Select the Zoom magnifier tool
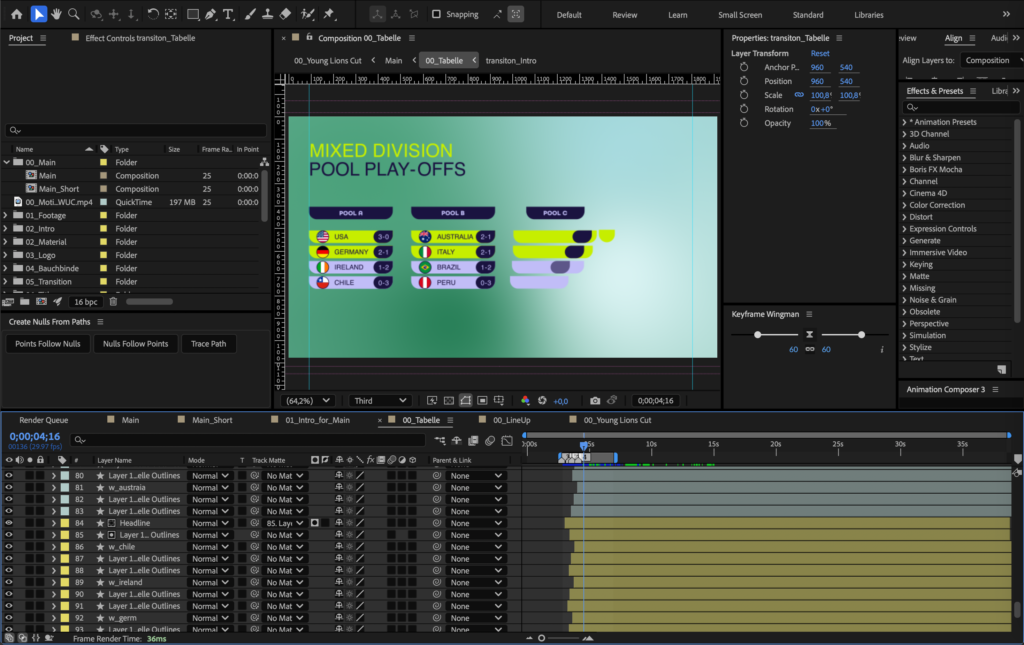Image resolution: width=1024 pixels, height=645 pixels. [74, 14]
